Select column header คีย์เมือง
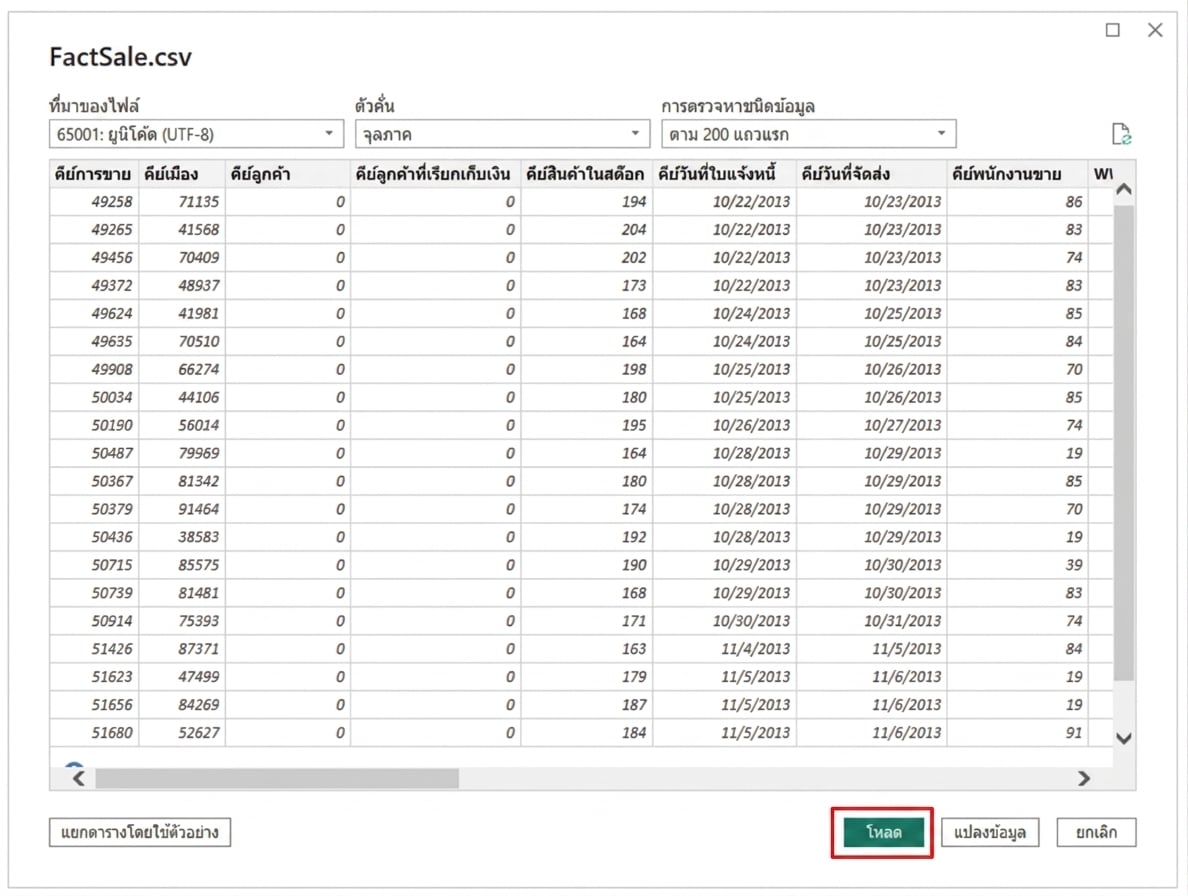The image size is (1188, 896). coord(182,173)
